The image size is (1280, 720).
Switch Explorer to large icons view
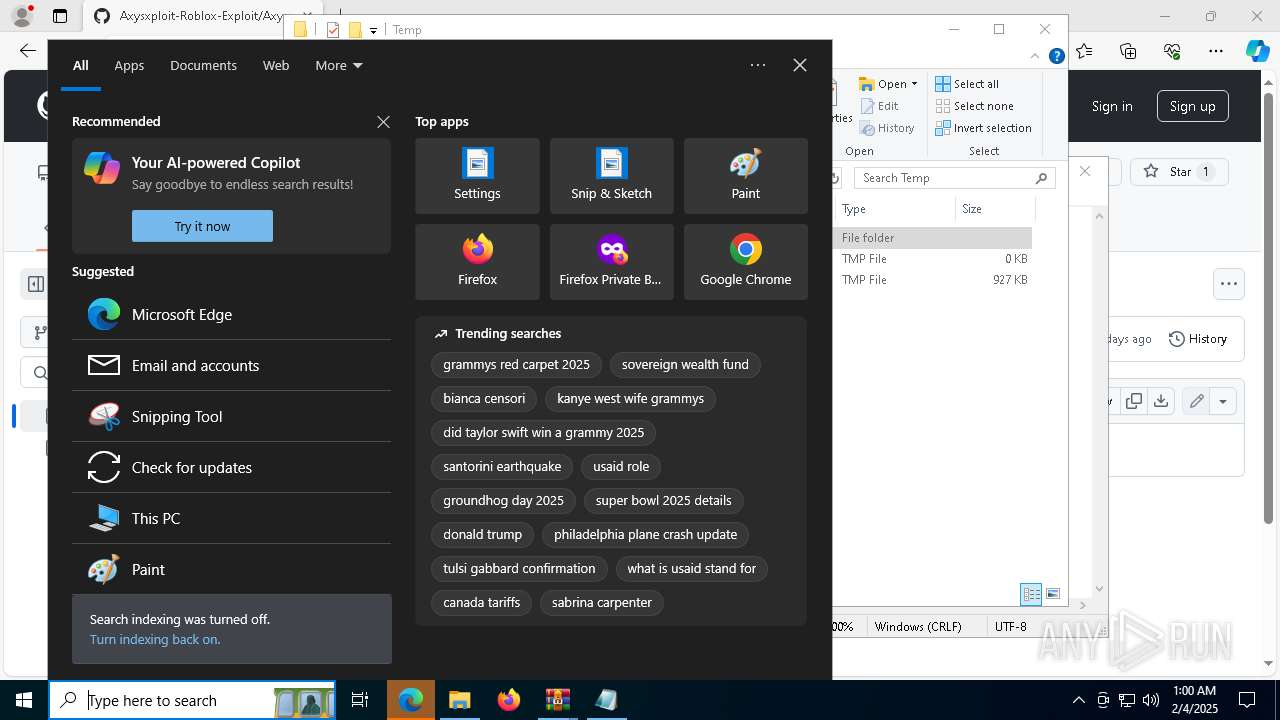[1053, 594]
